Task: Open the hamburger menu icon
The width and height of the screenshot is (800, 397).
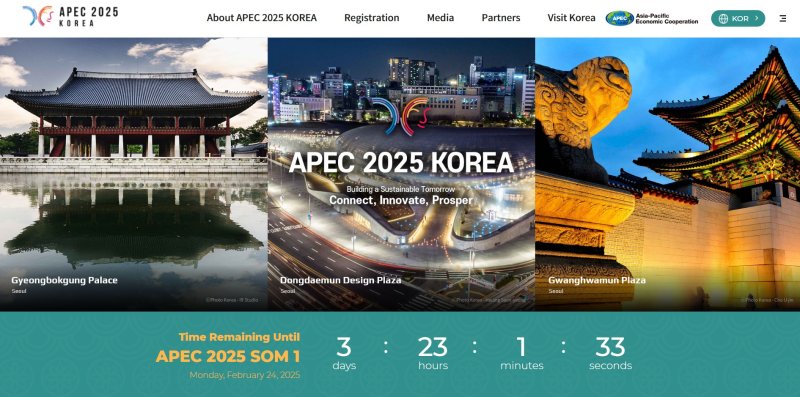Action: (783, 18)
